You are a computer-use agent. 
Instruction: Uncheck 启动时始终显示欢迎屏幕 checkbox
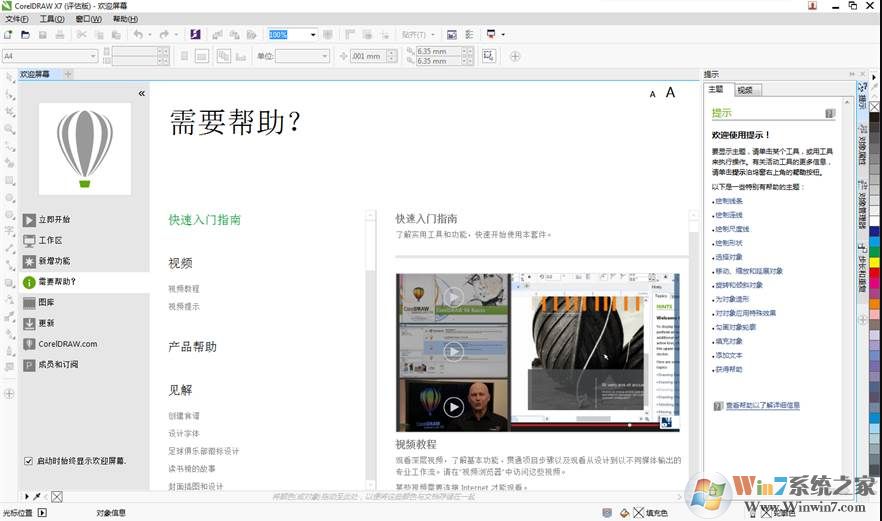(28, 461)
